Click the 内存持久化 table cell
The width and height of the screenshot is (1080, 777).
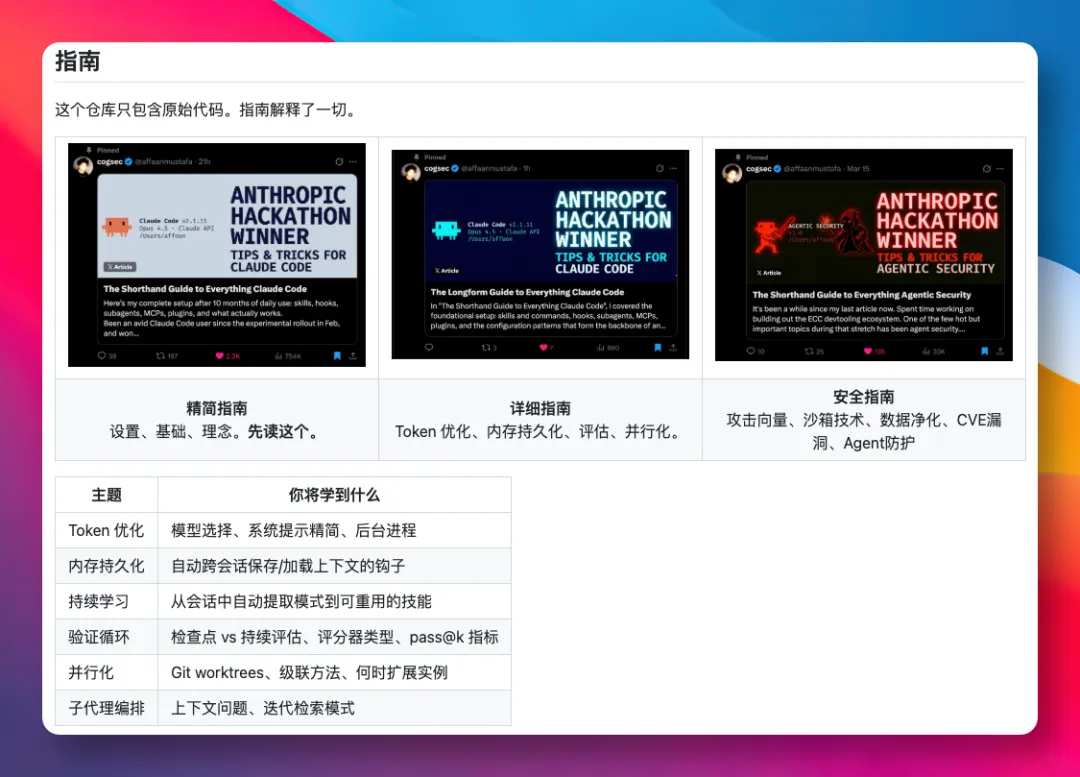coord(107,566)
